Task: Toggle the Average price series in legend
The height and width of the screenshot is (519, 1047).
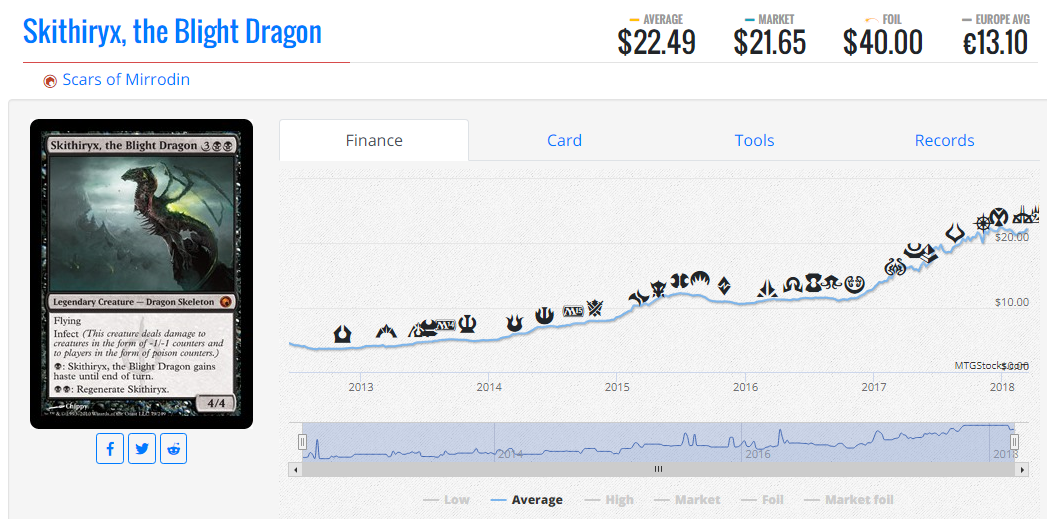Action: pos(526,499)
